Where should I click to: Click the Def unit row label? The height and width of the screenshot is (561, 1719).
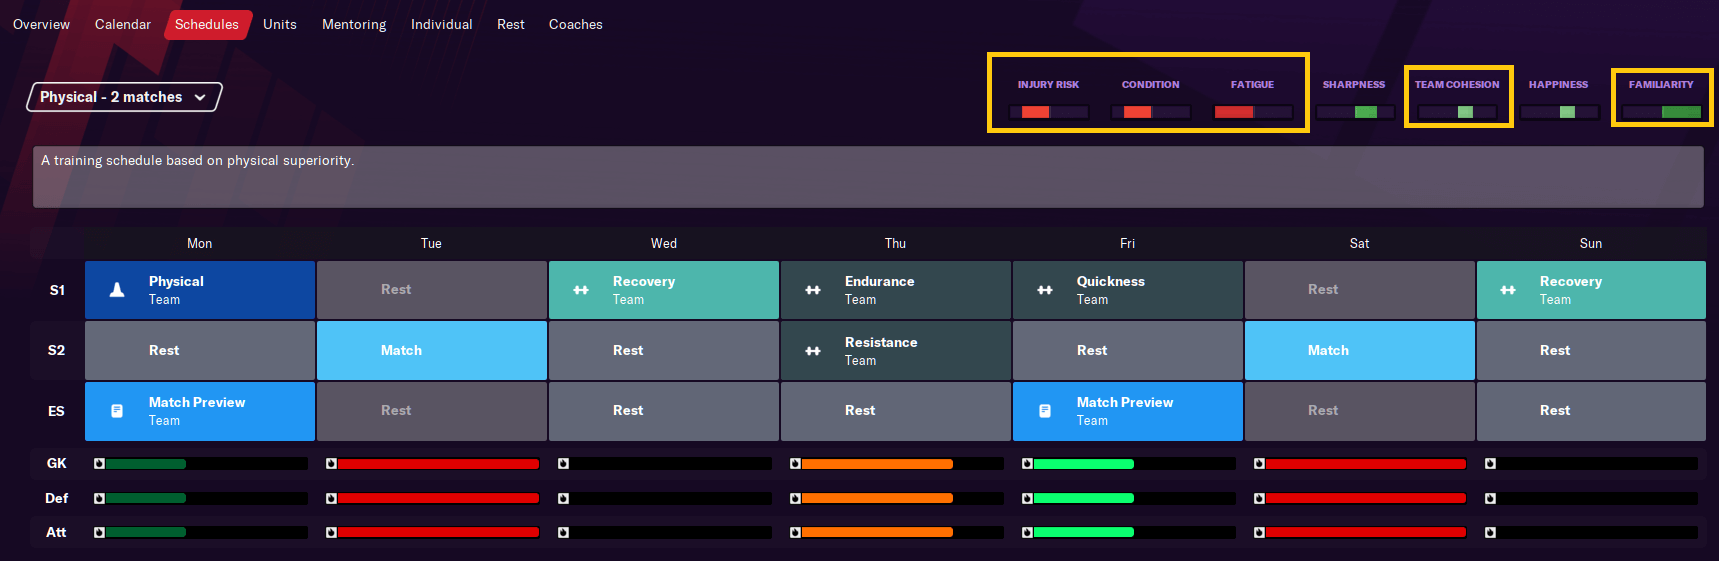57,498
